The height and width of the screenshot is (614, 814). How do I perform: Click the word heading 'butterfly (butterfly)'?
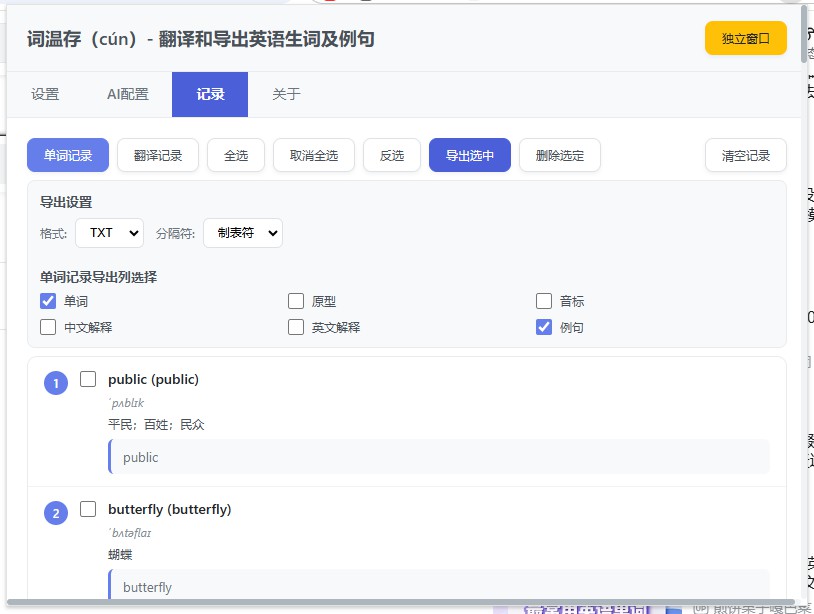coord(170,509)
